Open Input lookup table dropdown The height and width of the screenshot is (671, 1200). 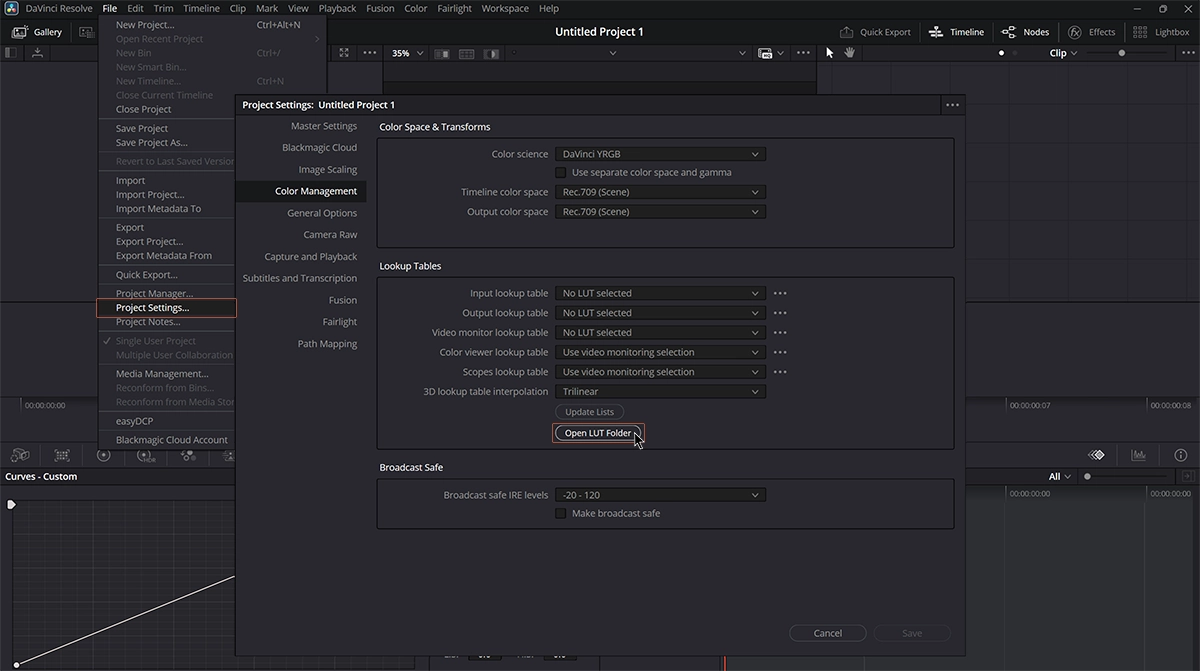pos(660,293)
